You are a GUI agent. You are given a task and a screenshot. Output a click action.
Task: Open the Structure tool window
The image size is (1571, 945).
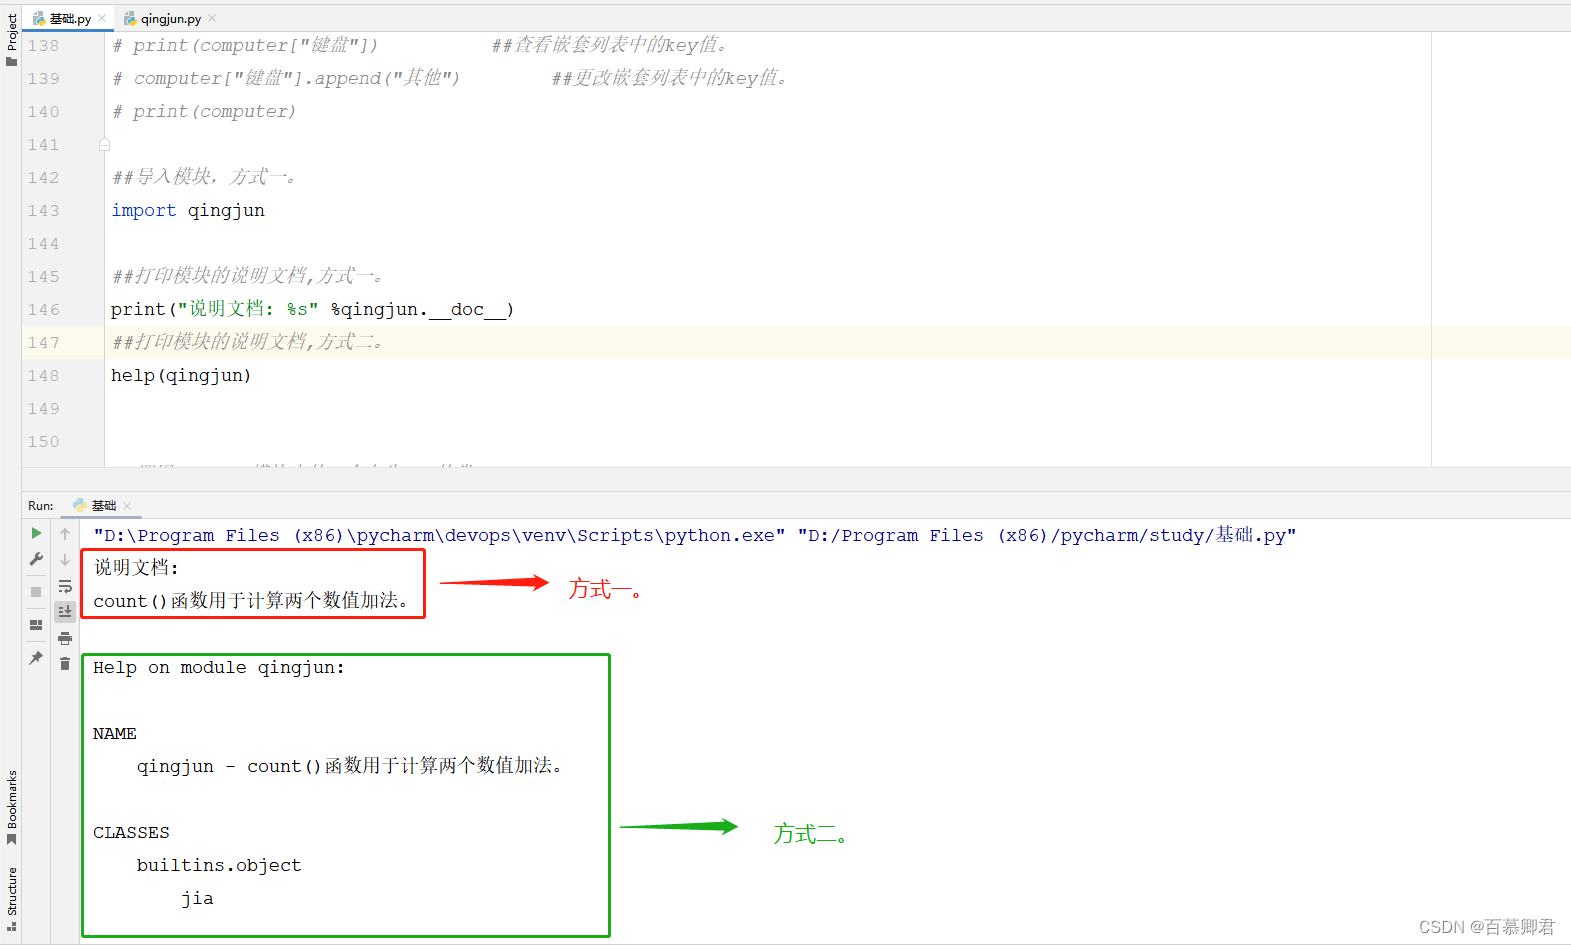[x=11, y=897]
